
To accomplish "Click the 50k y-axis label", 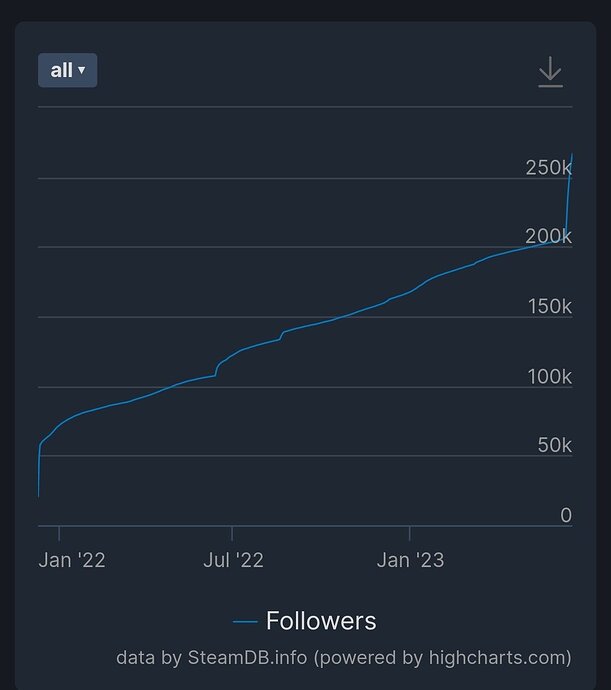I will (554, 445).
